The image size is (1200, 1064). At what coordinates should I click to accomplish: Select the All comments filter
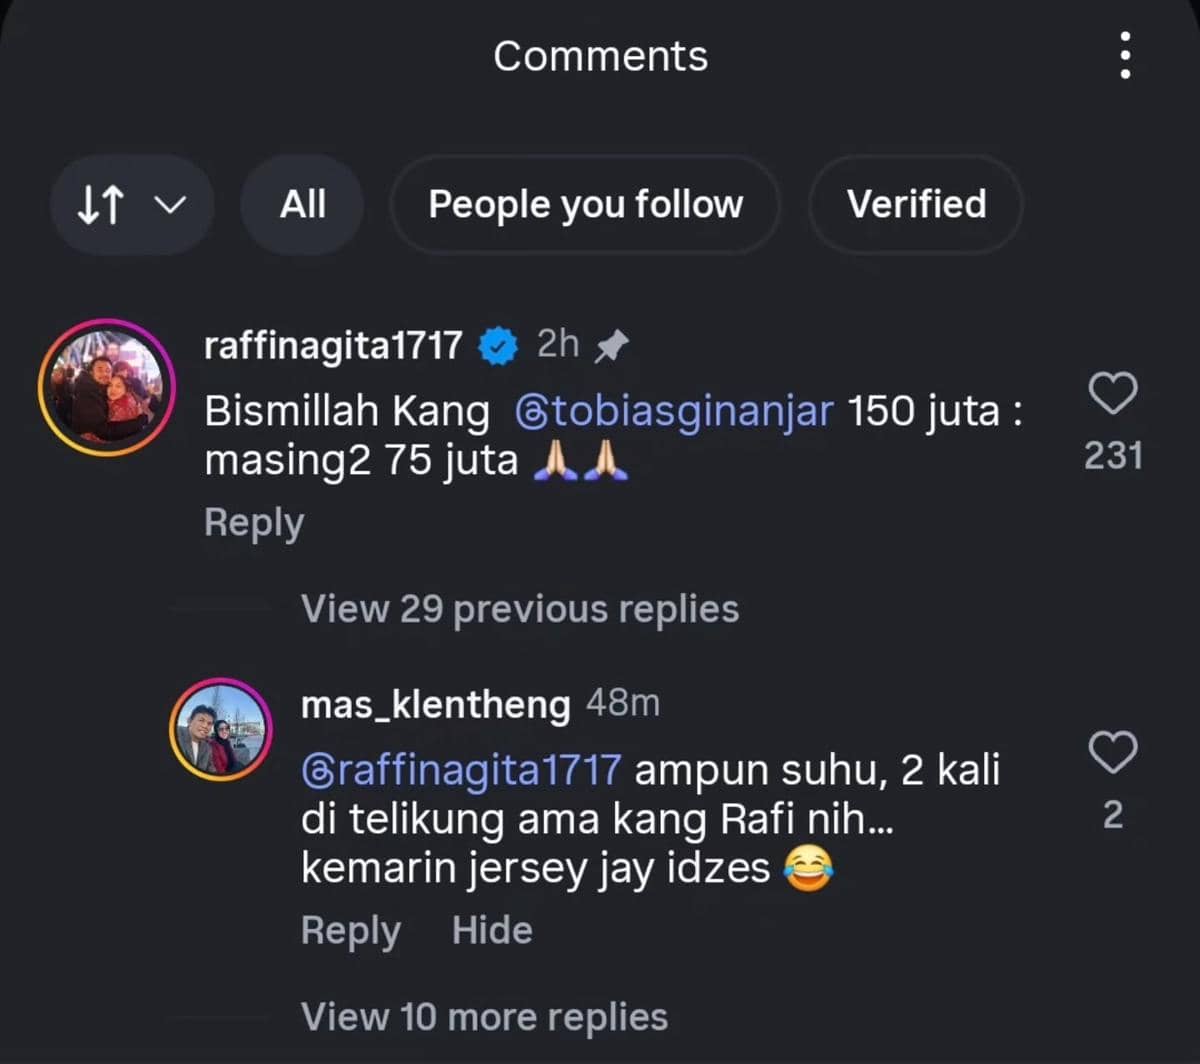click(x=302, y=205)
